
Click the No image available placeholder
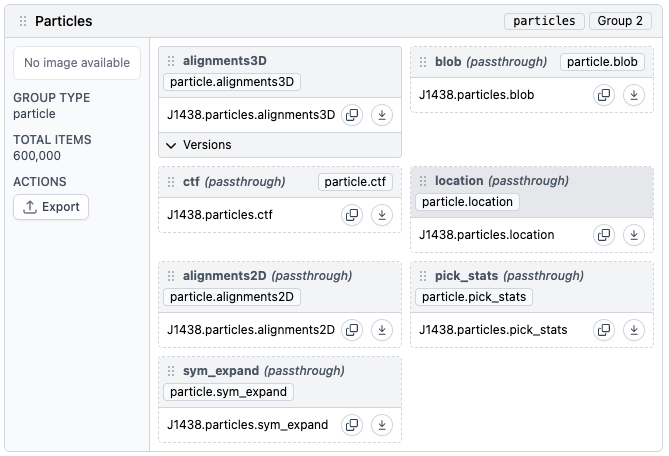[x=77, y=63]
